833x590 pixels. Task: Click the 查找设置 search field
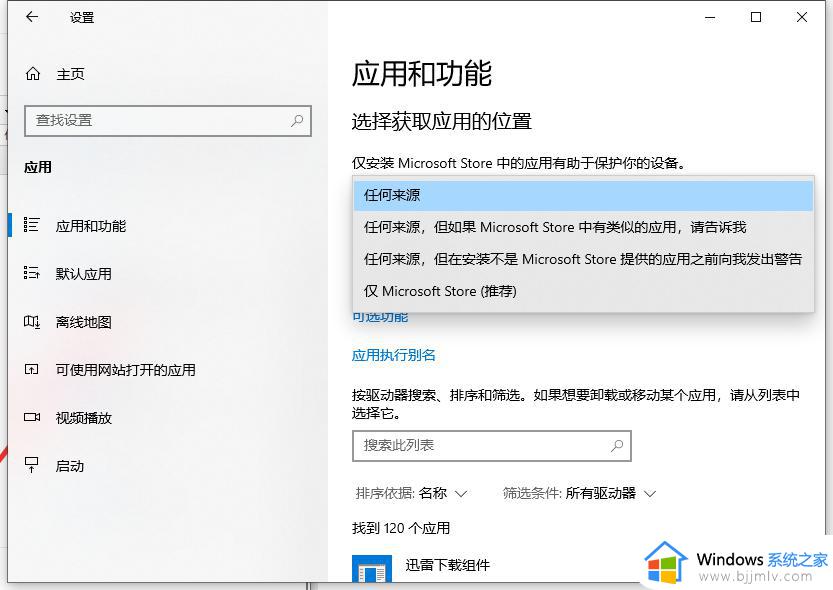pos(168,121)
